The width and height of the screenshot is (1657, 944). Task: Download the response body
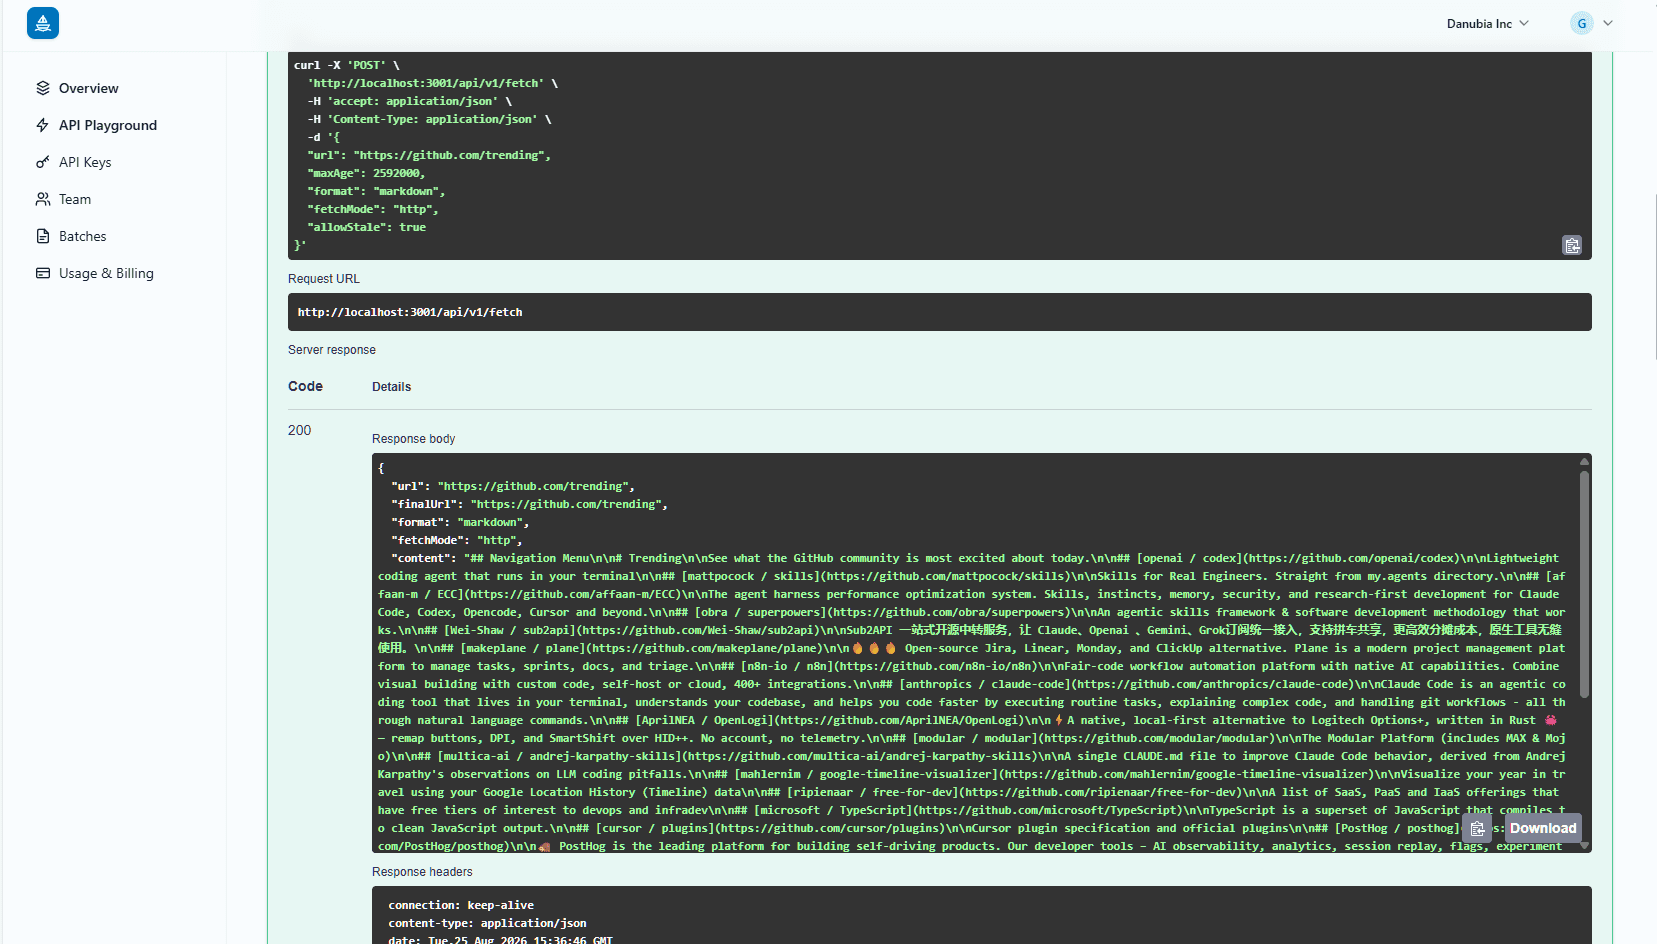1543,828
